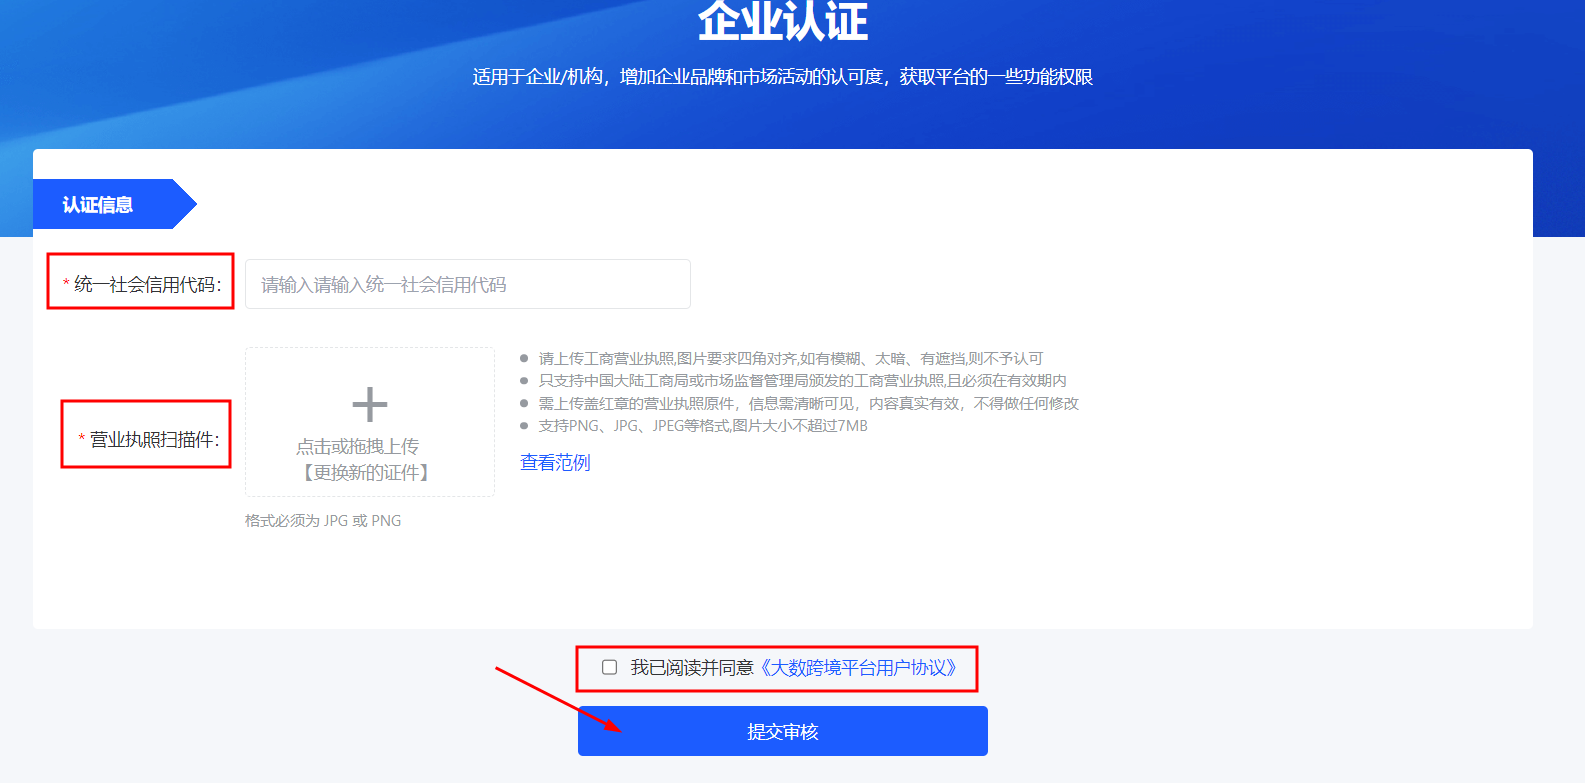Submit the form with 提交审核 button
The height and width of the screenshot is (783, 1585).
(x=783, y=731)
